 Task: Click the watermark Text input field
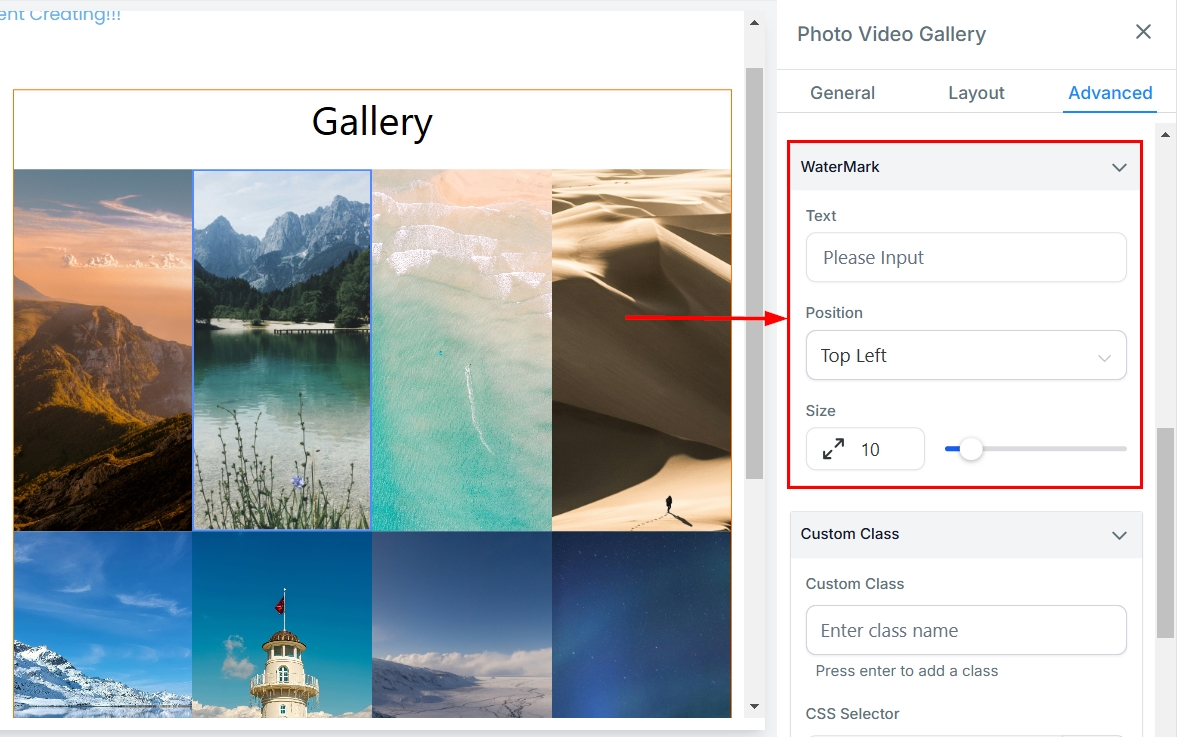(x=965, y=258)
